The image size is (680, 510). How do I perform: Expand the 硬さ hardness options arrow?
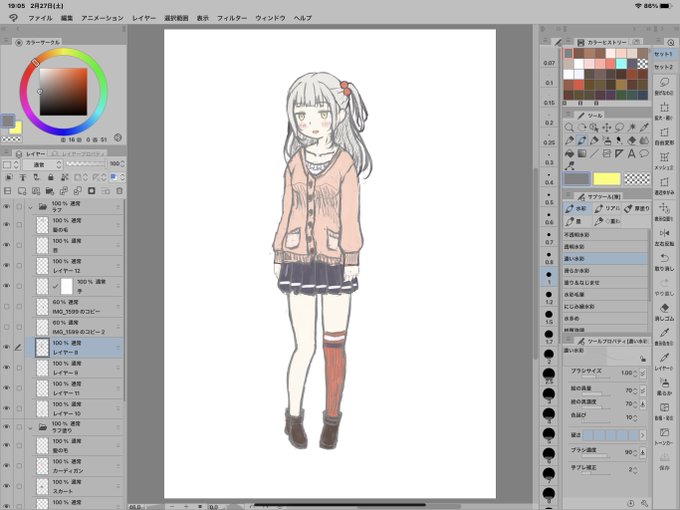(642, 435)
